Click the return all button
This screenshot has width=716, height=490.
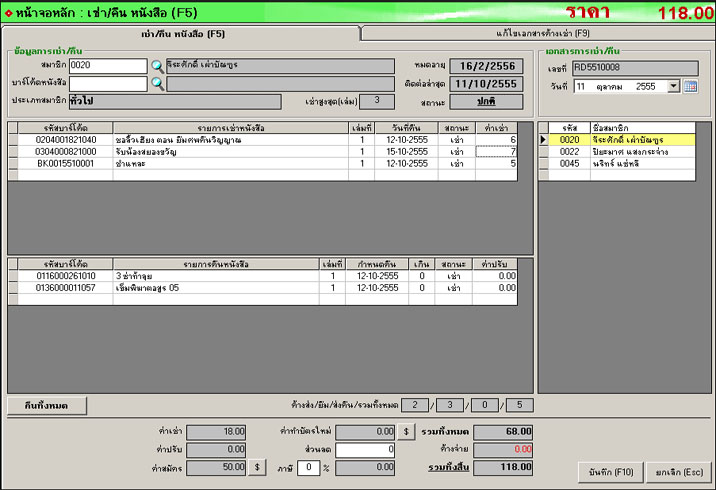[47, 406]
